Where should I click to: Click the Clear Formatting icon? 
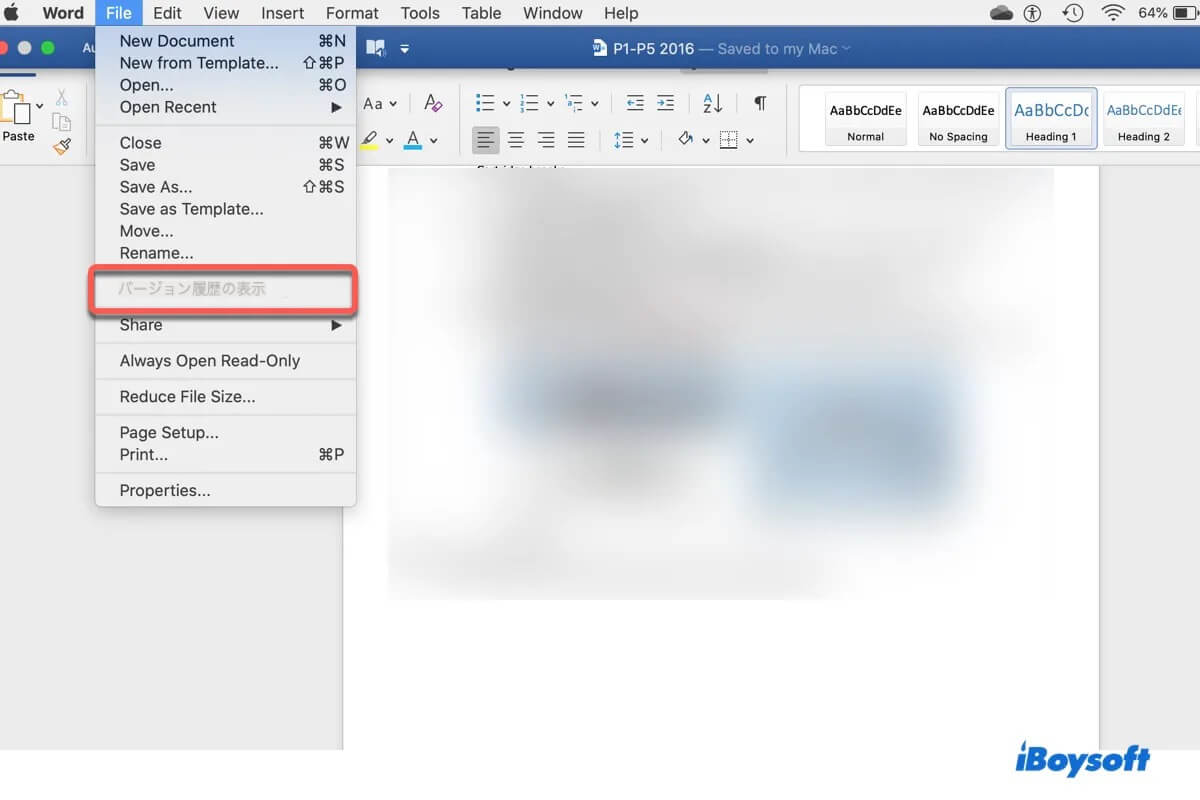click(433, 103)
